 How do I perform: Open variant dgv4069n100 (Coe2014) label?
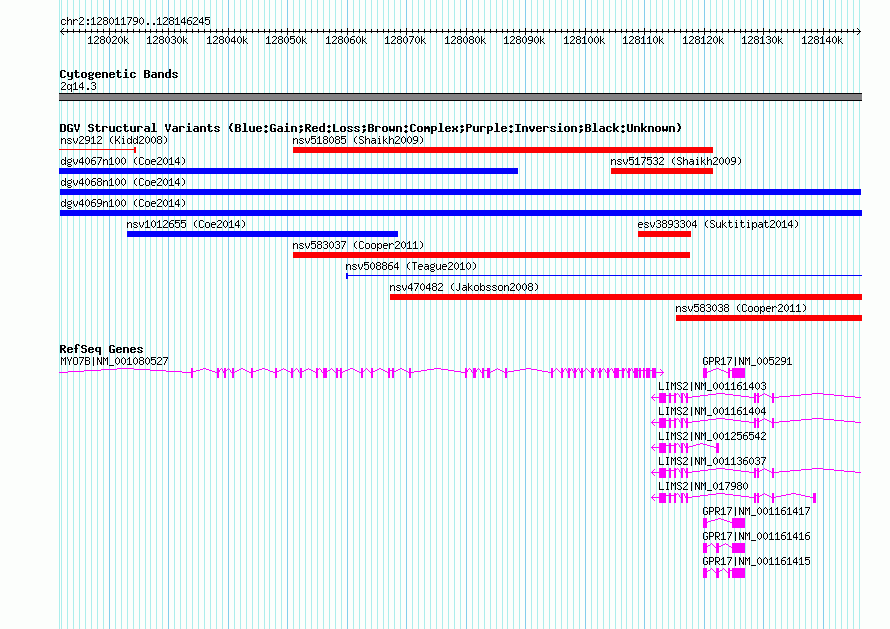pos(123,203)
